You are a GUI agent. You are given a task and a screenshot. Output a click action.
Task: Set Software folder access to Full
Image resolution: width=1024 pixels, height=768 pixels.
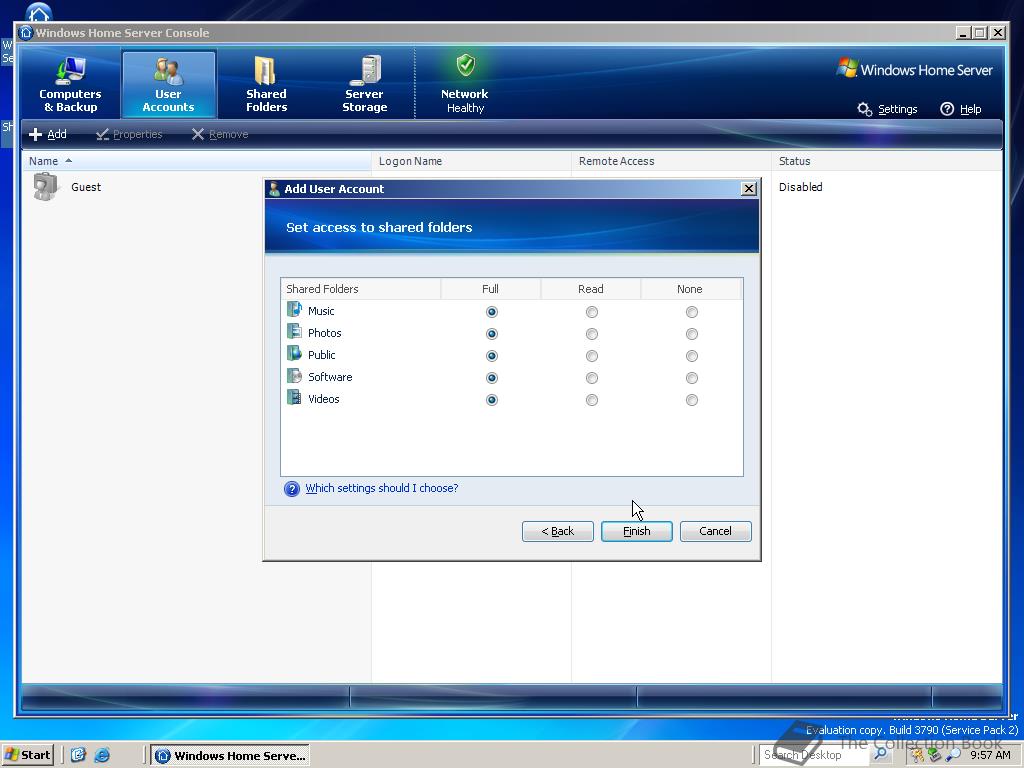pos(492,378)
